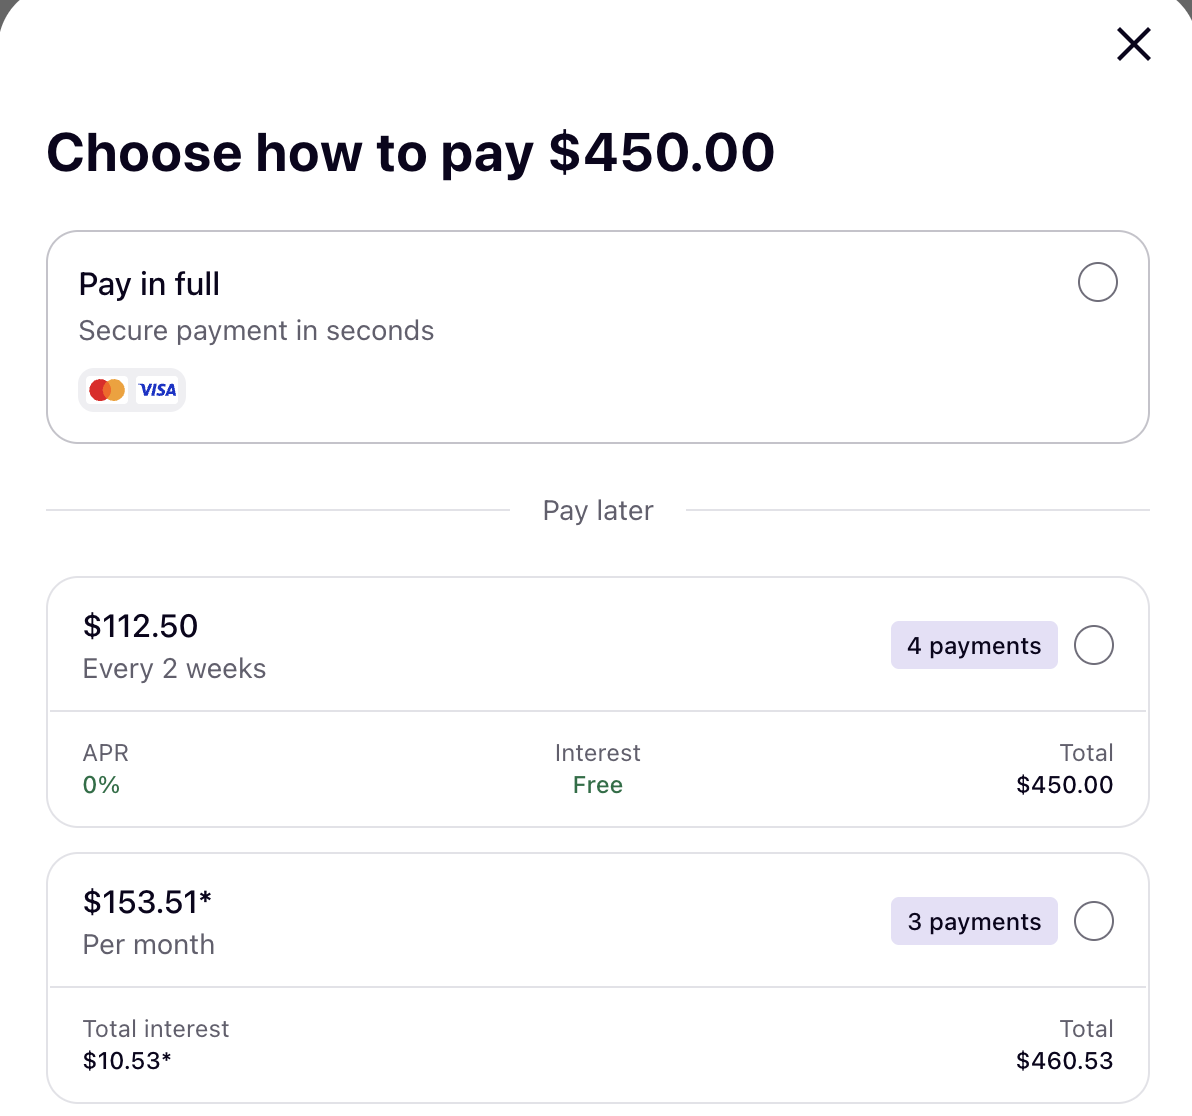The width and height of the screenshot is (1192, 1116).
Task: Click the "Every 2 weeks" label
Action: click(174, 669)
